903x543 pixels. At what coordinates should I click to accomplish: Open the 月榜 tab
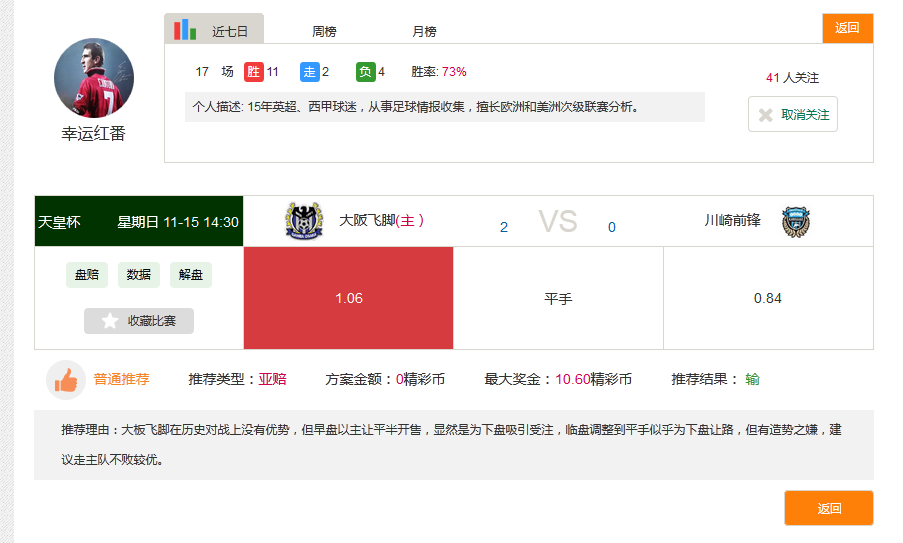coord(424,31)
